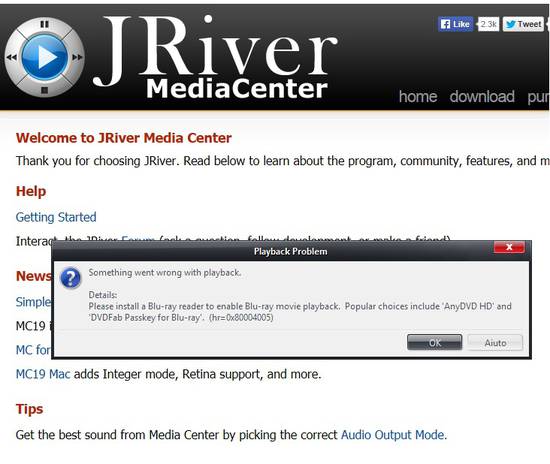The image size is (550, 464).
Task: Open the download navigation item
Action: point(482,96)
